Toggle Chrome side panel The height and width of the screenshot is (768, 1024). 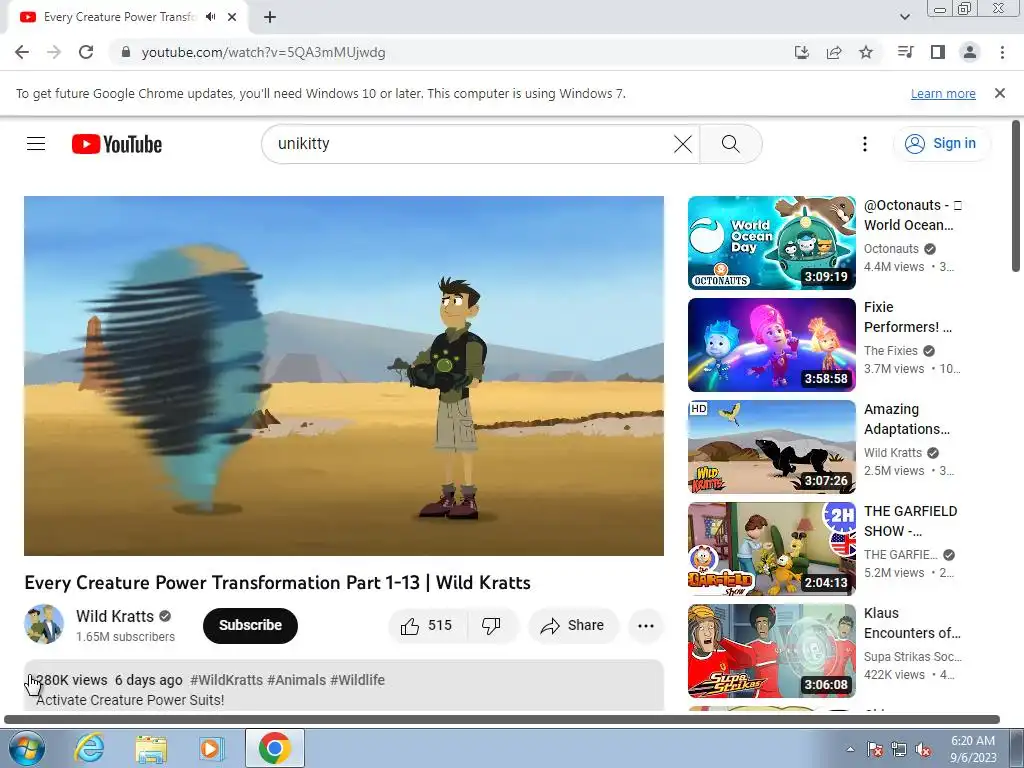tap(938, 52)
